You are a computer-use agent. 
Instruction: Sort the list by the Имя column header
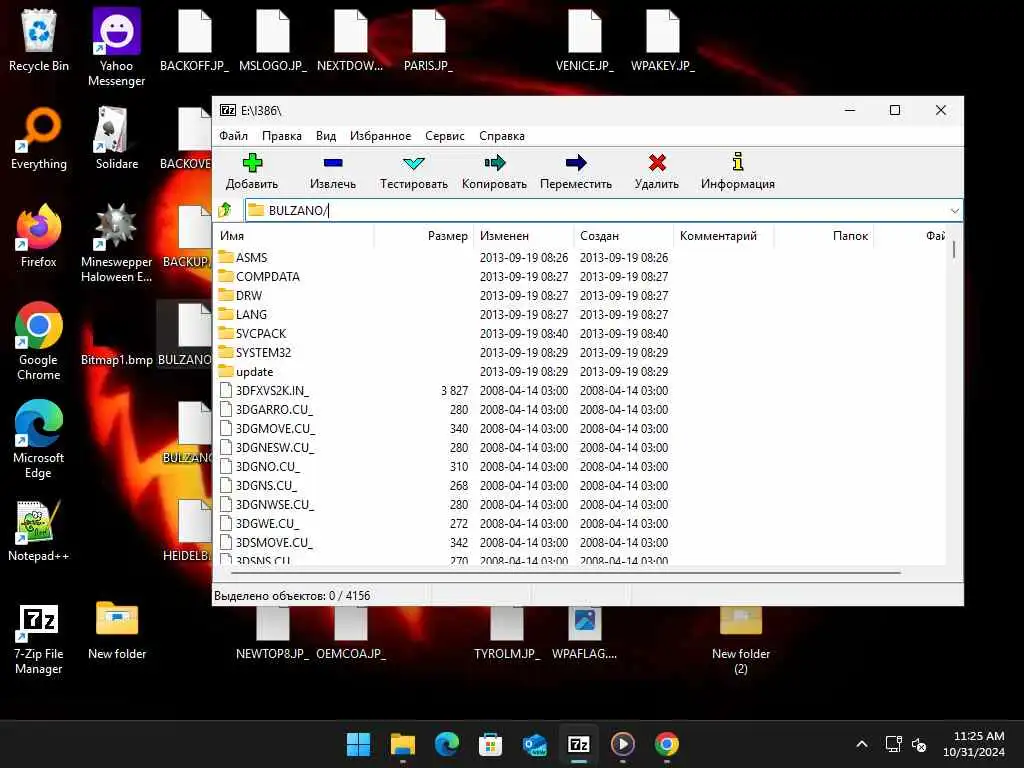click(x=294, y=236)
